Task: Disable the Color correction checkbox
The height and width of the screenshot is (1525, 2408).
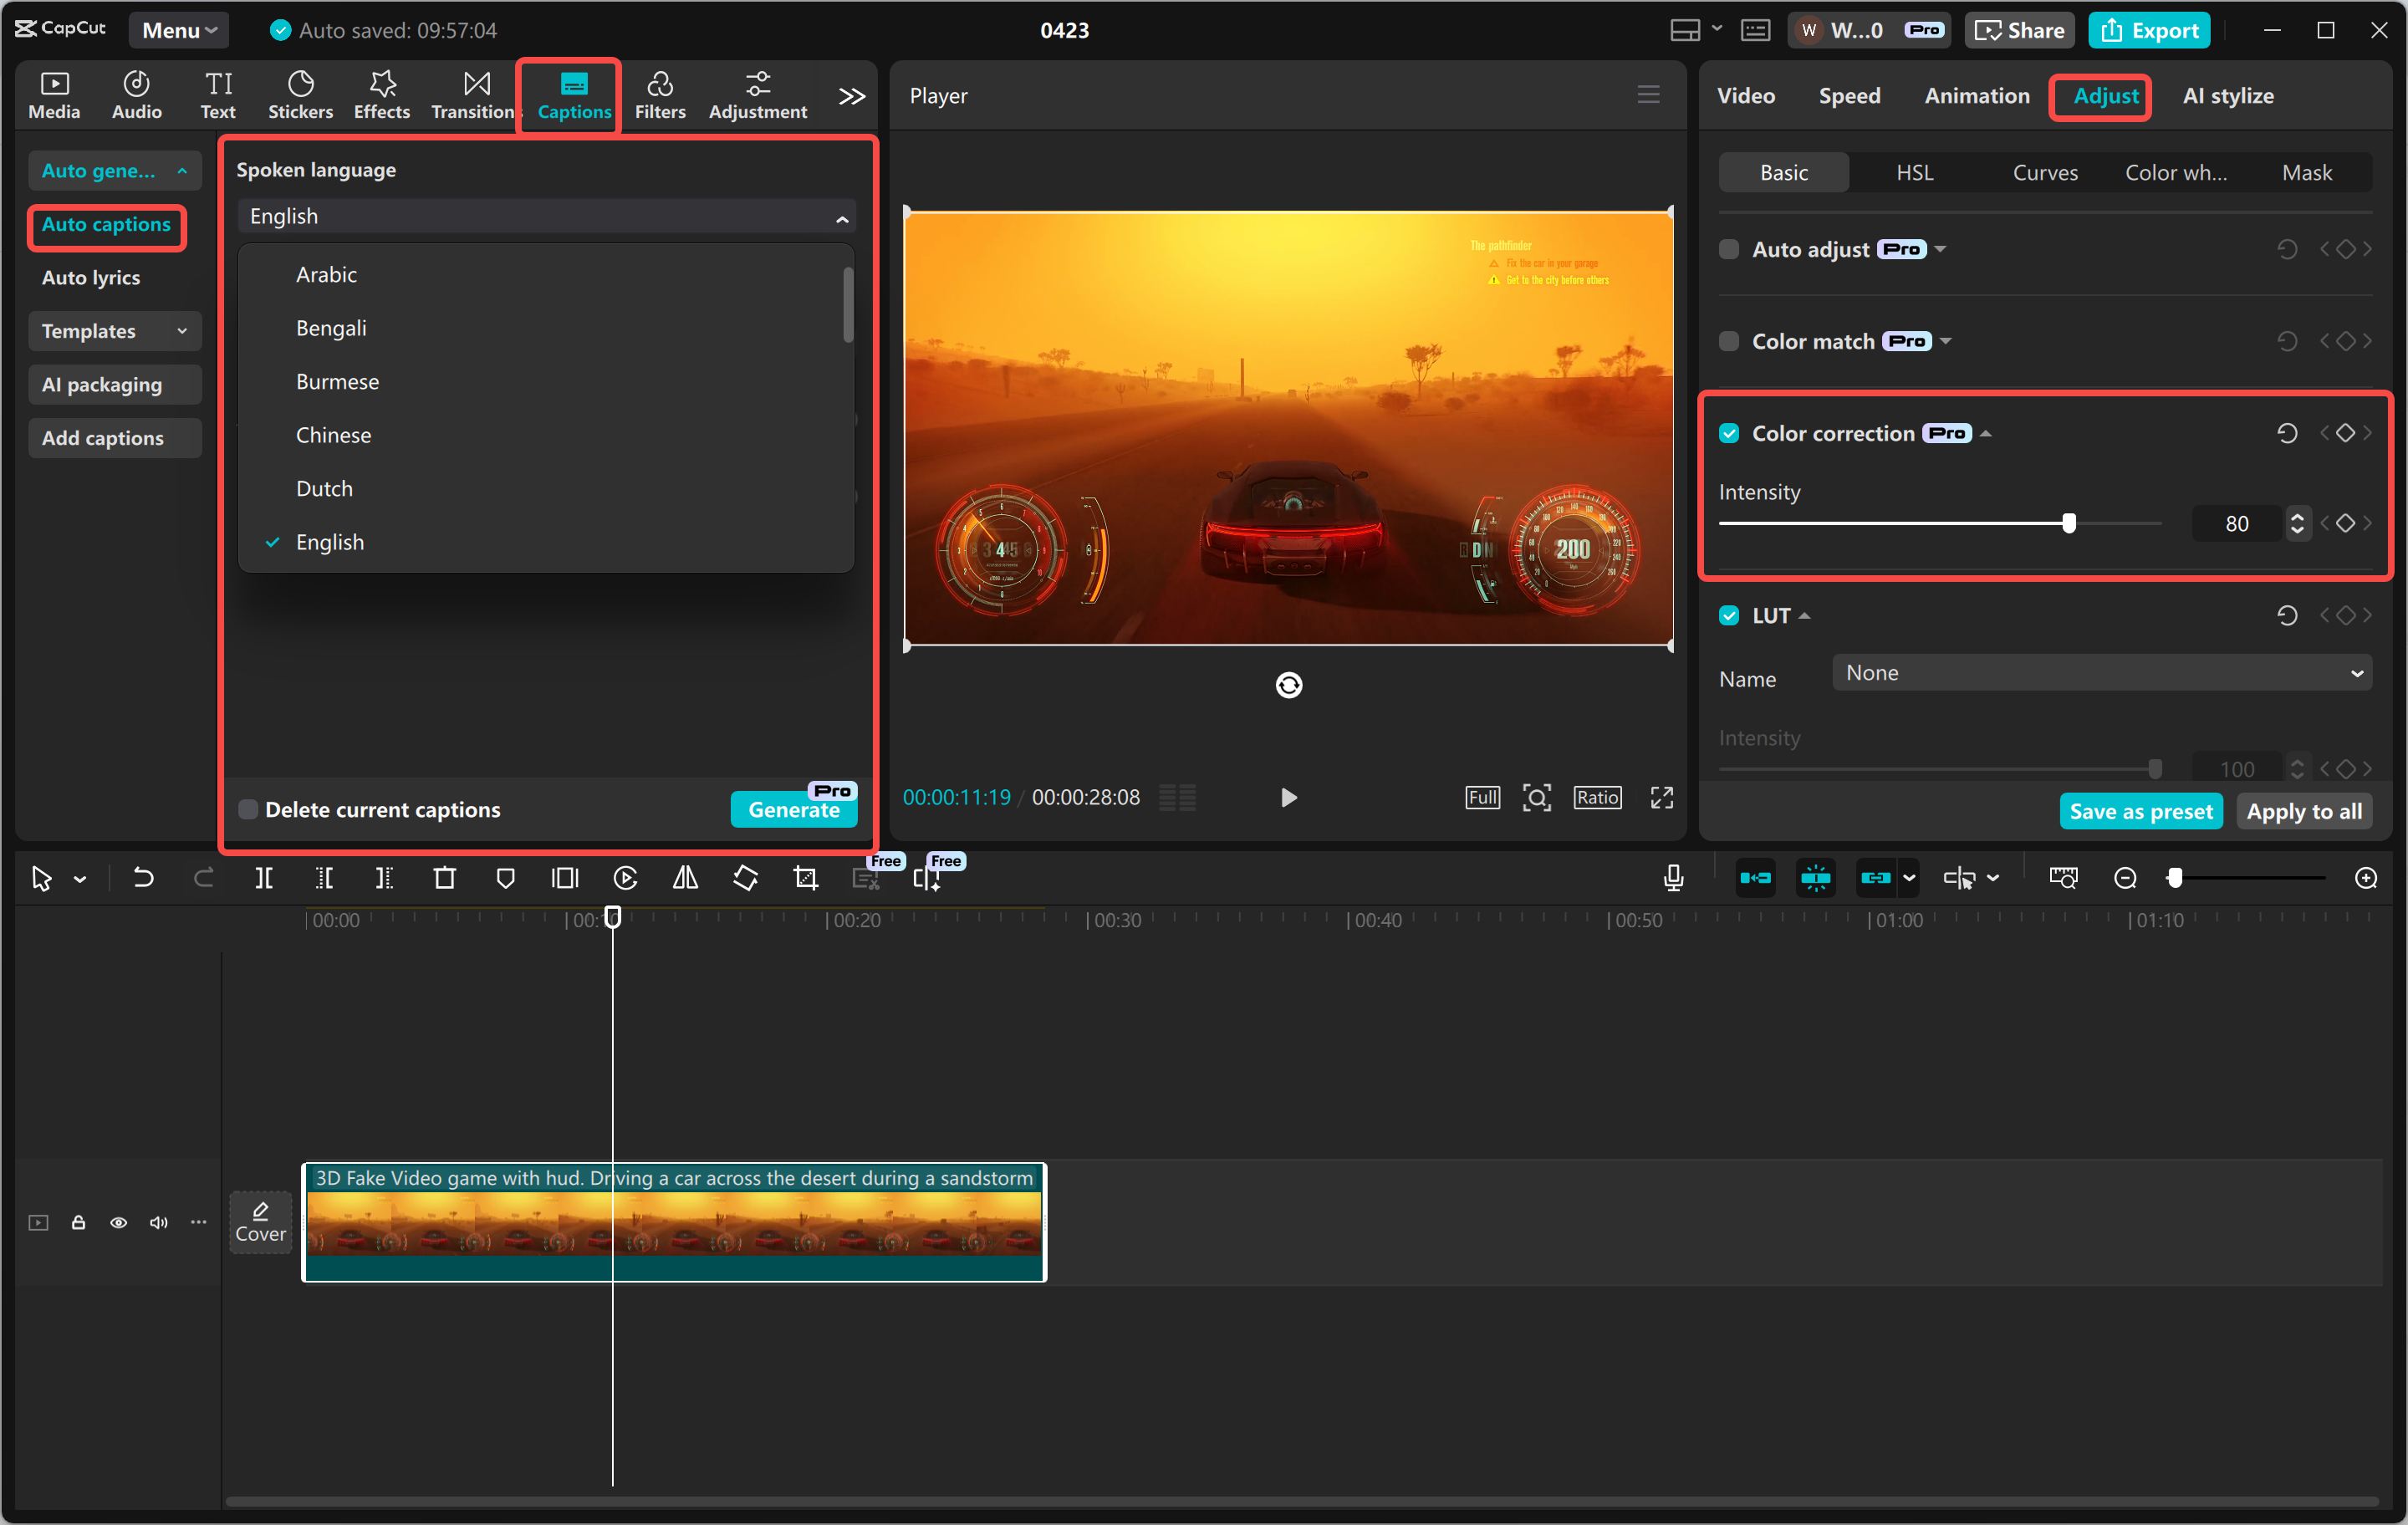Action: point(1729,433)
